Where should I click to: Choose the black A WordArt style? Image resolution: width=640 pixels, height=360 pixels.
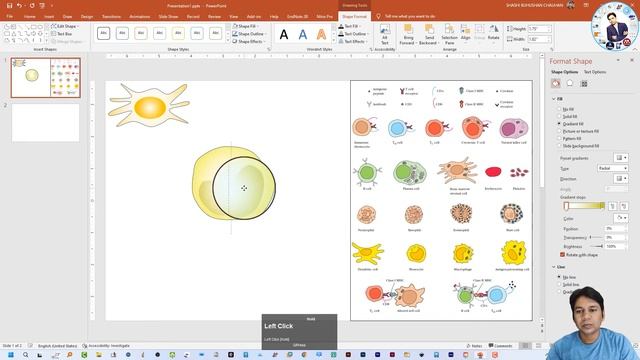click(x=284, y=34)
